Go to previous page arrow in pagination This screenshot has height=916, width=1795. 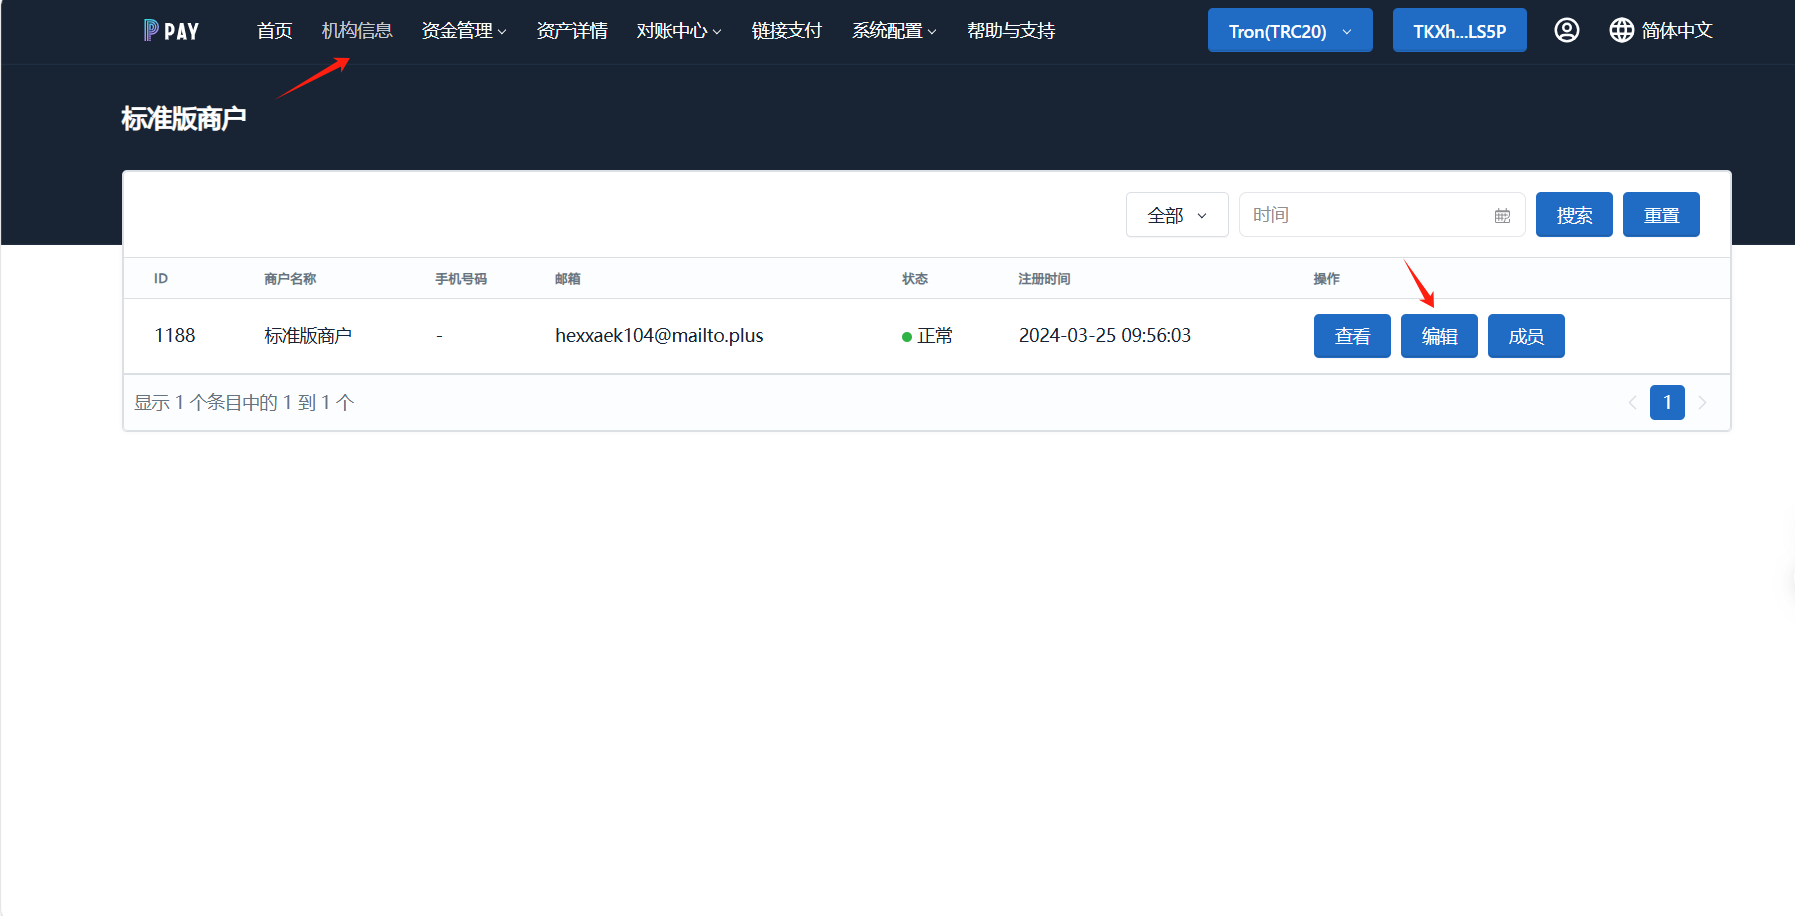[x=1632, y=403]
